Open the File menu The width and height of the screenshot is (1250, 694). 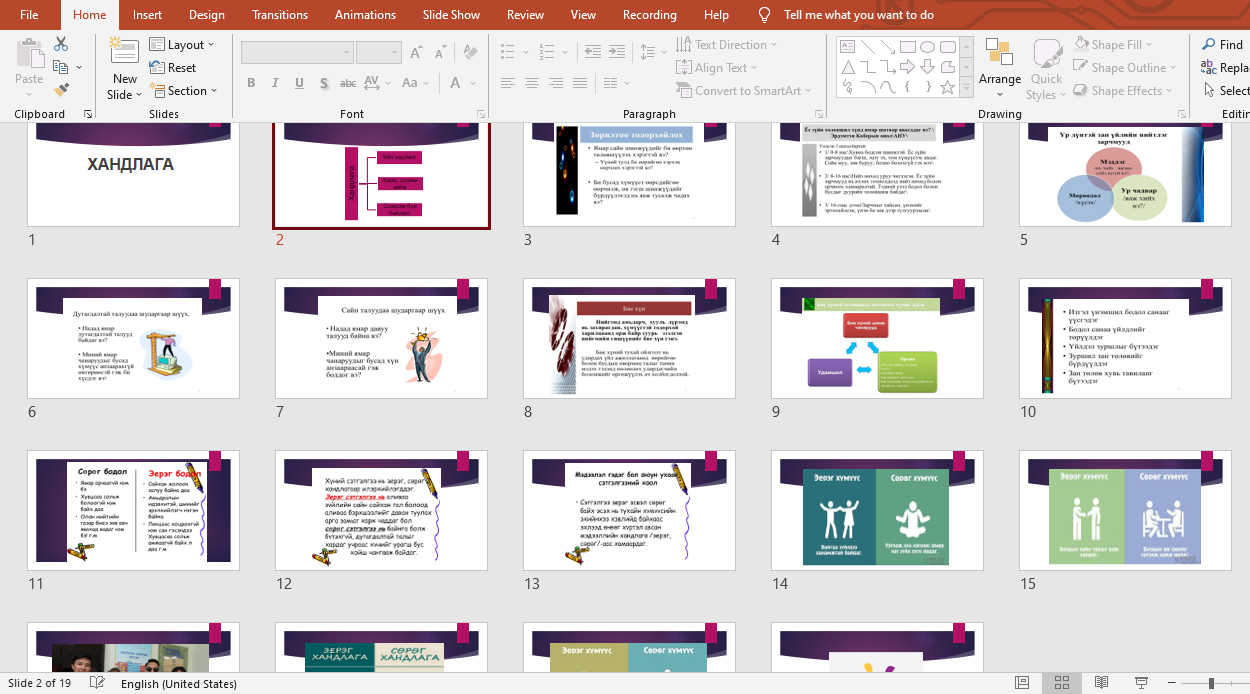coord(29,15)
